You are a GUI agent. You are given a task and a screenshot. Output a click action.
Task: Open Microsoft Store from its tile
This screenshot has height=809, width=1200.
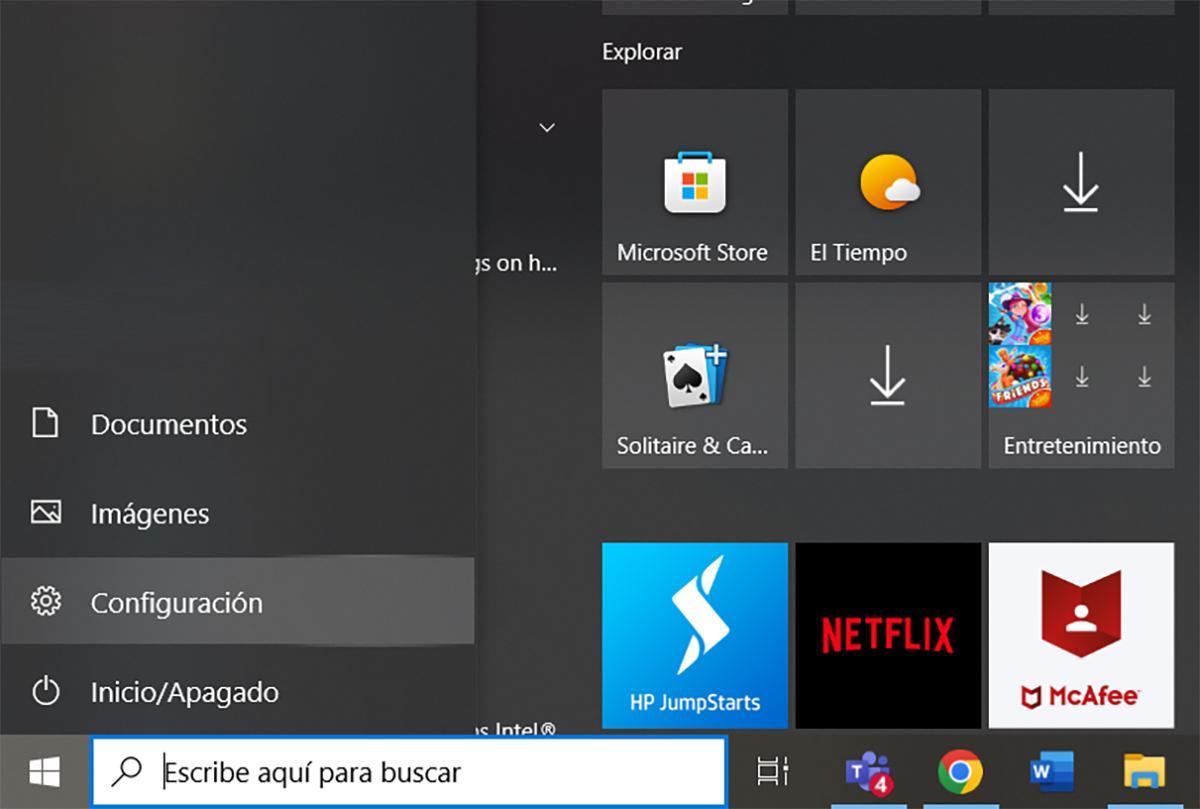(694, 182)
